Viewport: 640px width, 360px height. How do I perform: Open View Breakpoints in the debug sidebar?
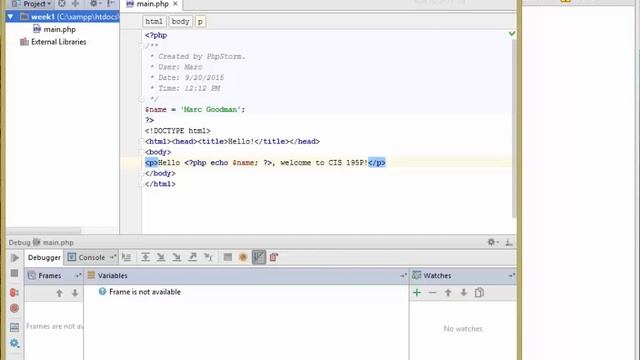click(14, 292)
